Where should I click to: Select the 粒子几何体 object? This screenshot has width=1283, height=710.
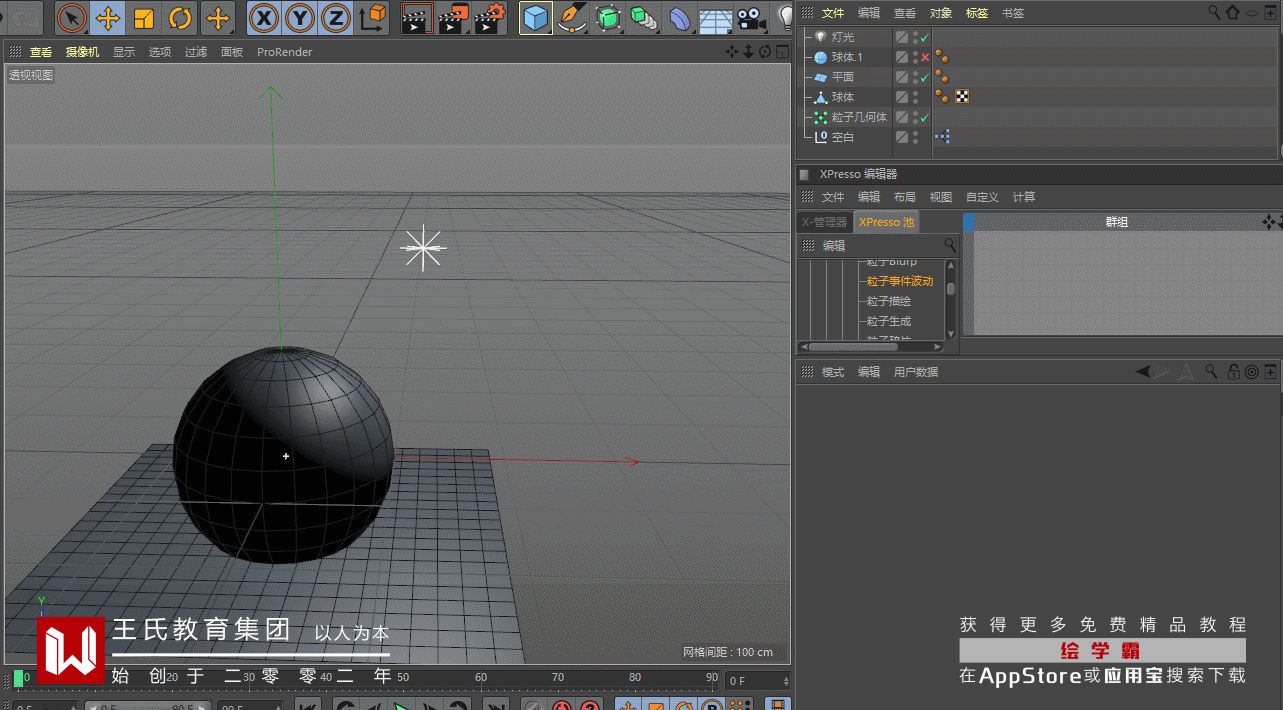[x=858, y=117]
